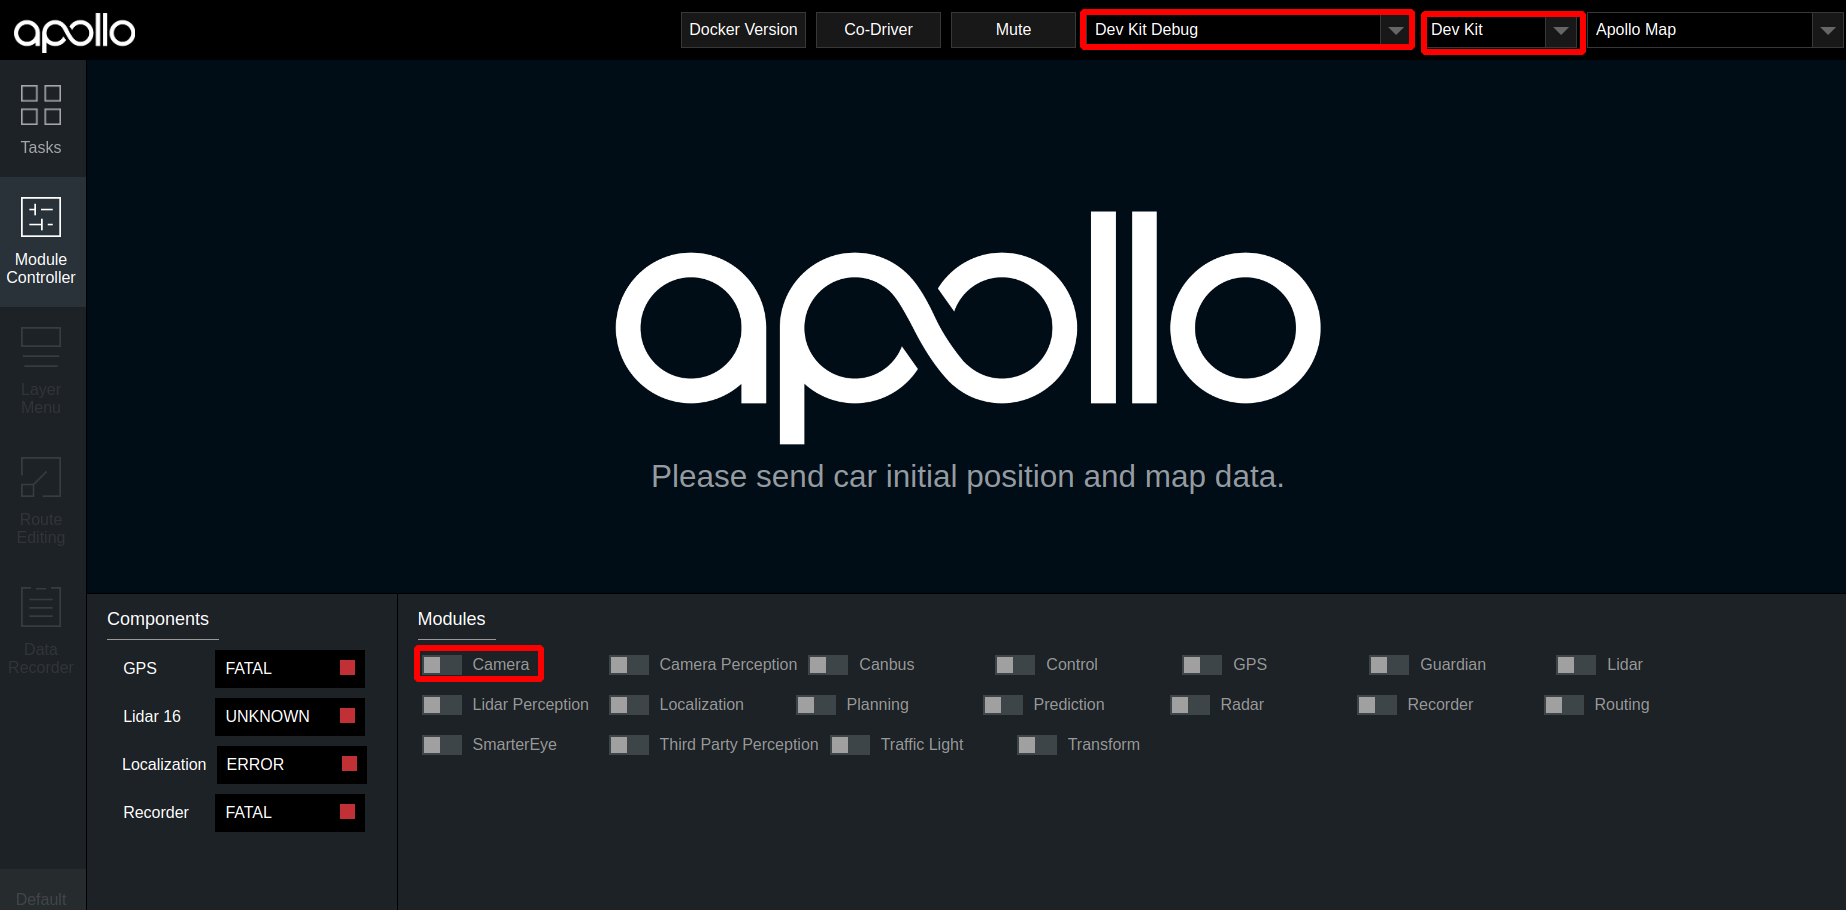
Task: Enable the Traffic Light module
Action: tap(850, 745)
